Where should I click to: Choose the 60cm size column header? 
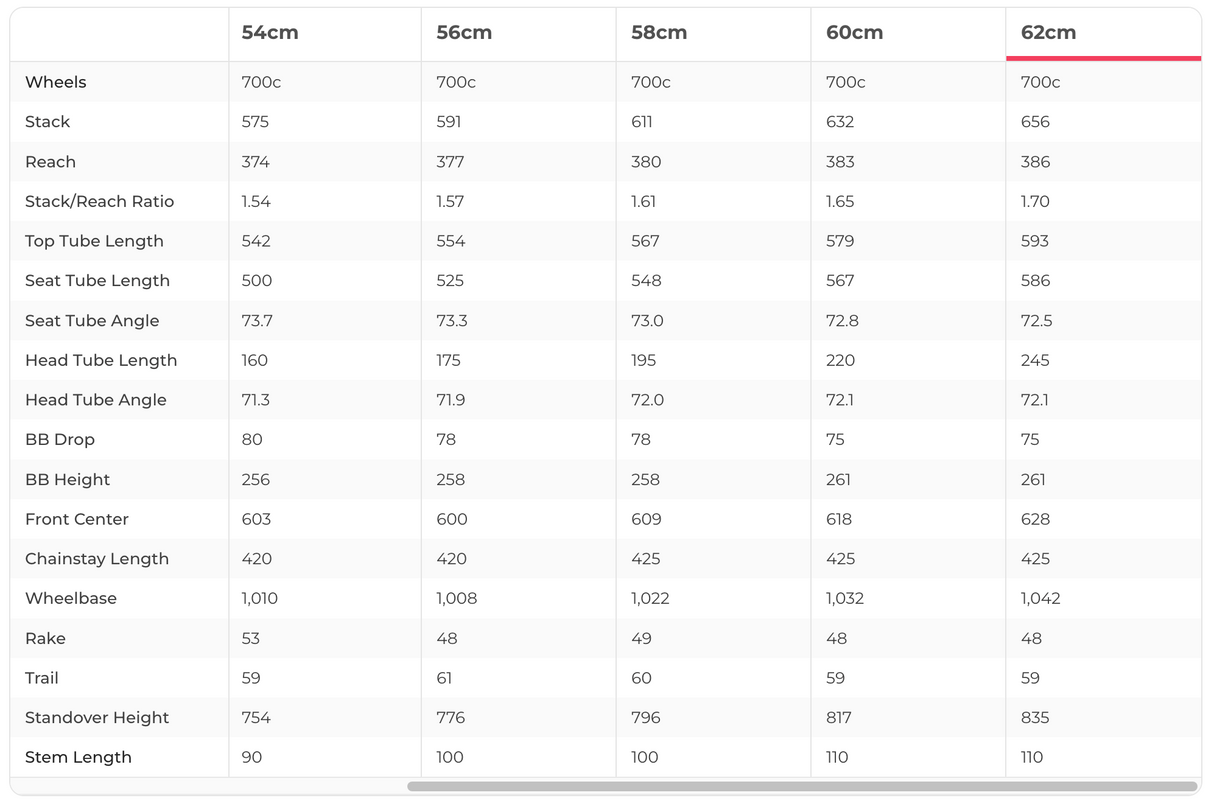pos(854,33)
